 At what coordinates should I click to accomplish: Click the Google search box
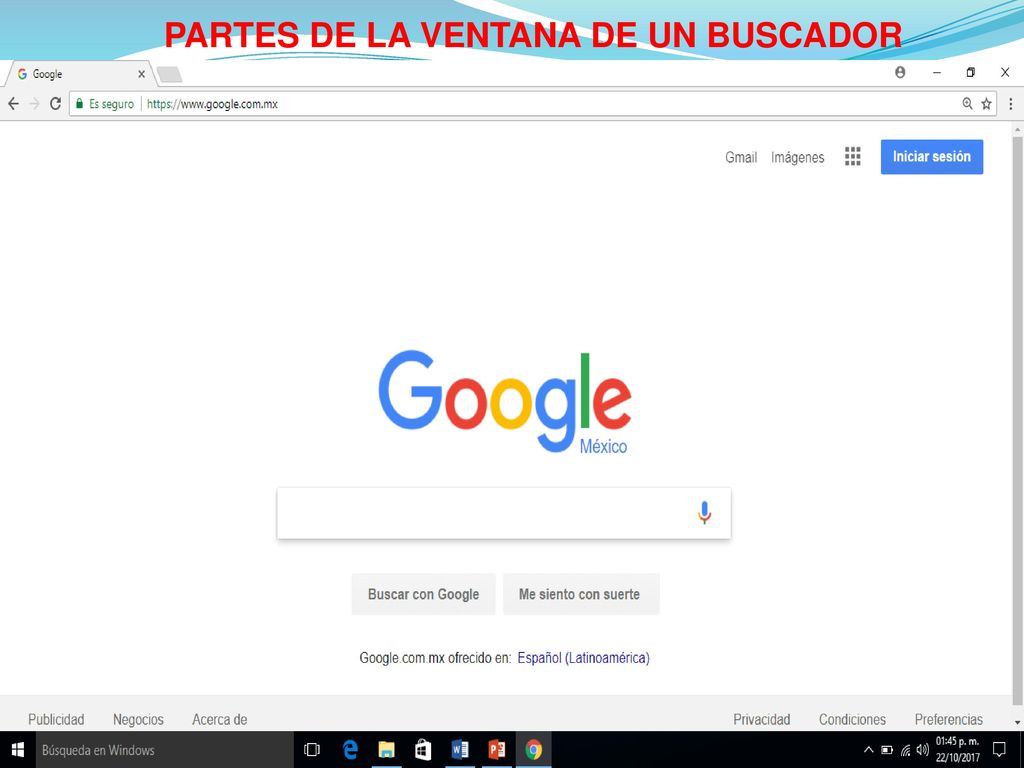[x=504, y=513]
